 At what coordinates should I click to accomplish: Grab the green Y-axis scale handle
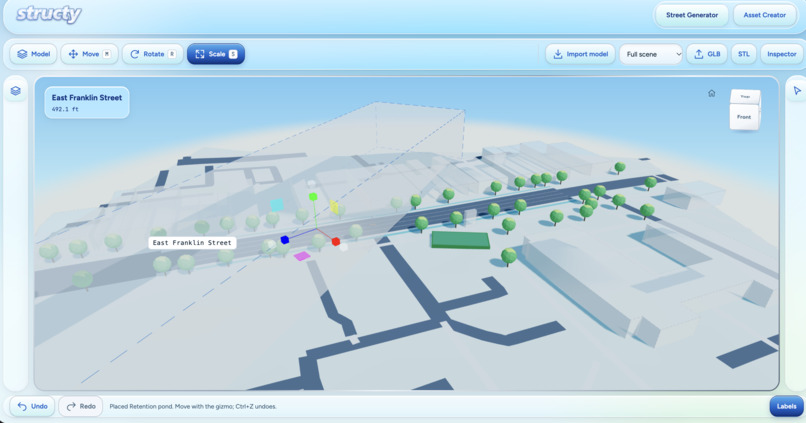(x=313, y=197)
